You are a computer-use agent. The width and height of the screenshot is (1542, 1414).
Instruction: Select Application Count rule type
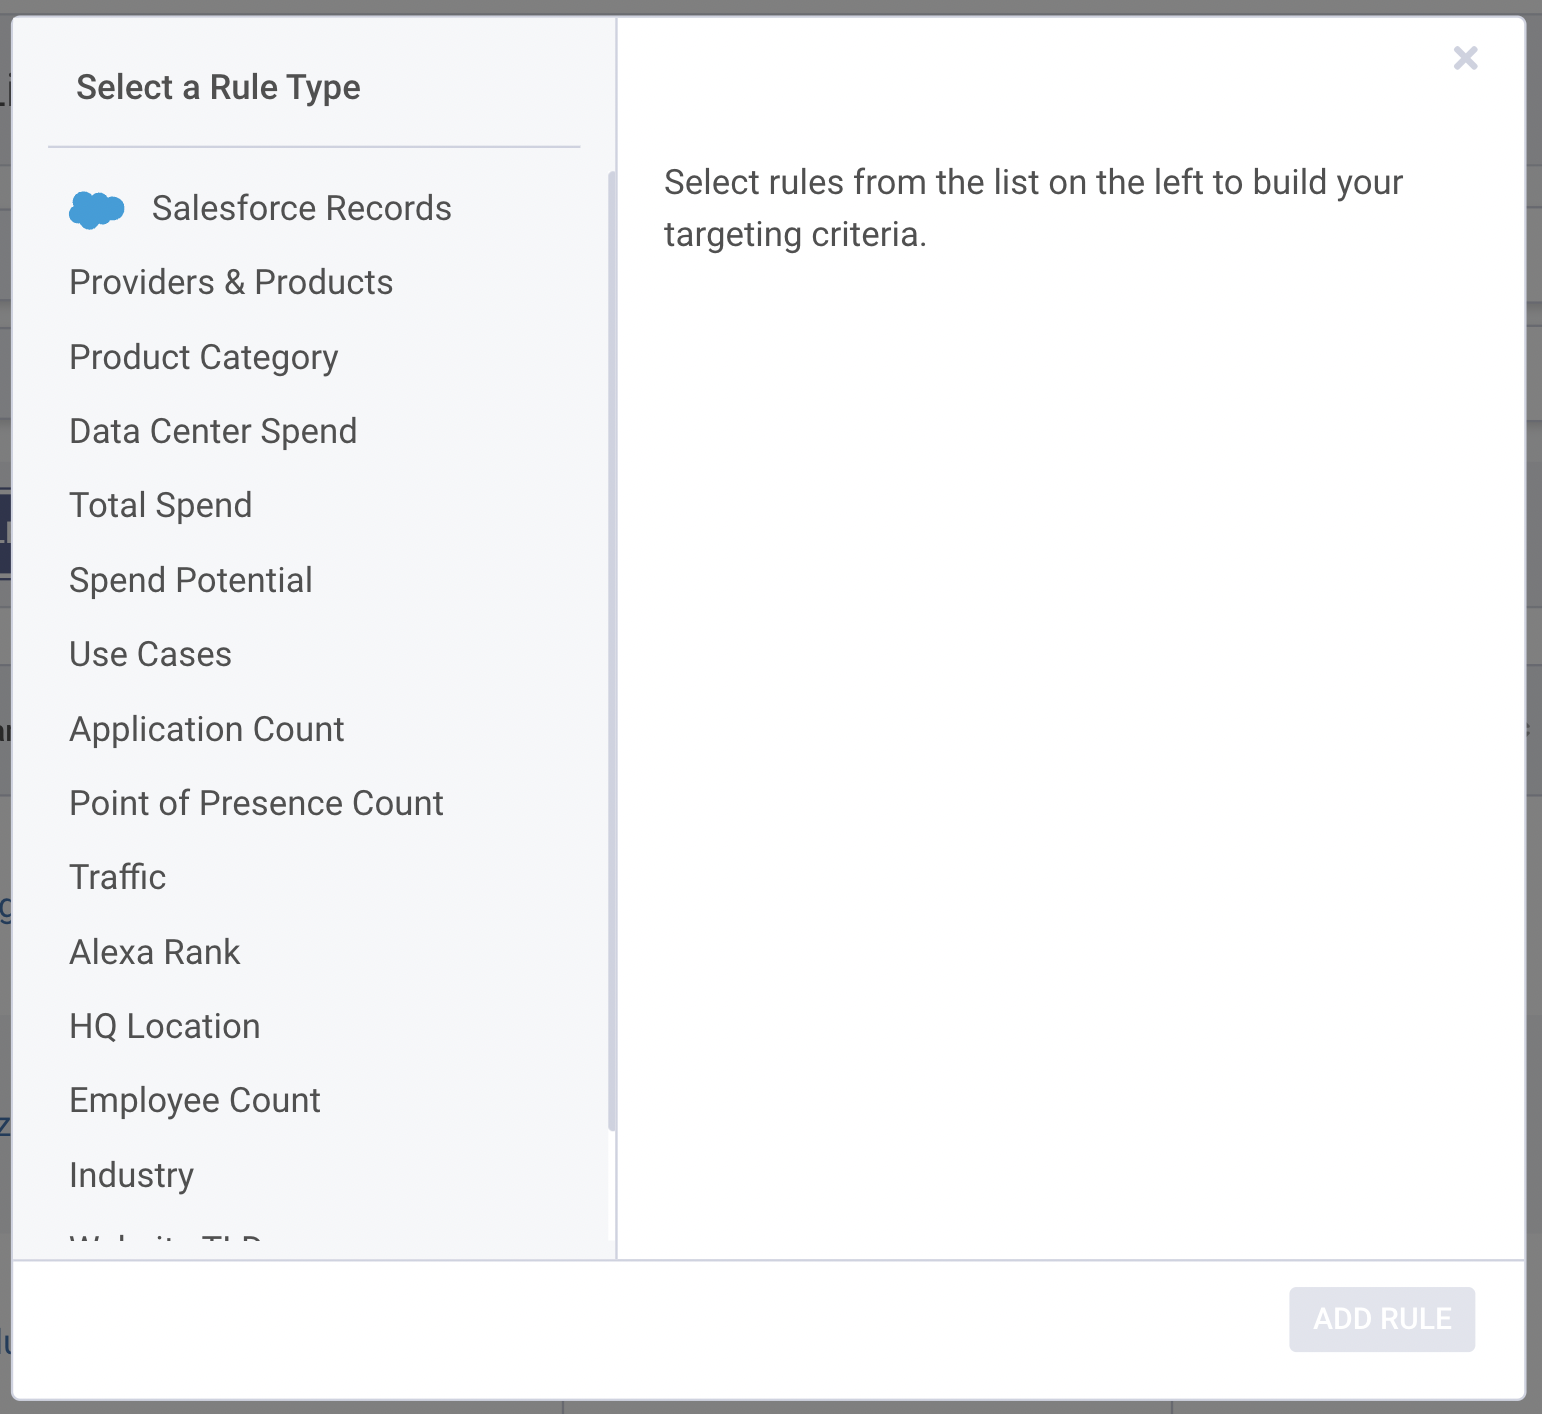(207, 729)
